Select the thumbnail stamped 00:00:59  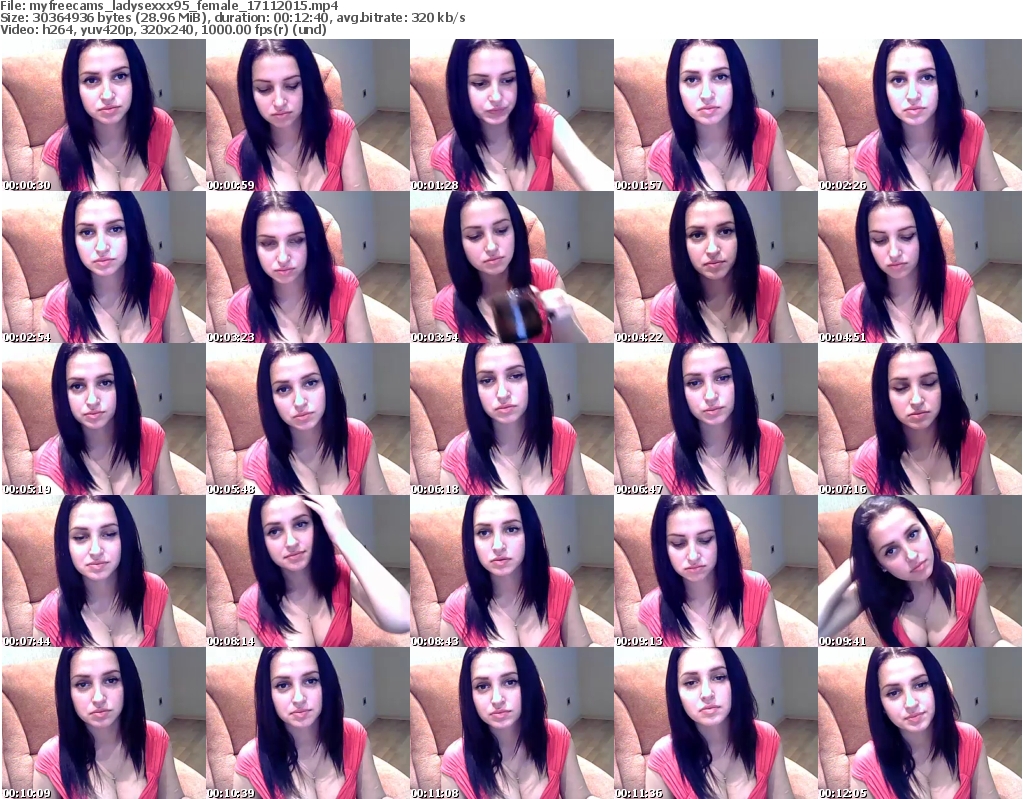click(x=308, y=115)
